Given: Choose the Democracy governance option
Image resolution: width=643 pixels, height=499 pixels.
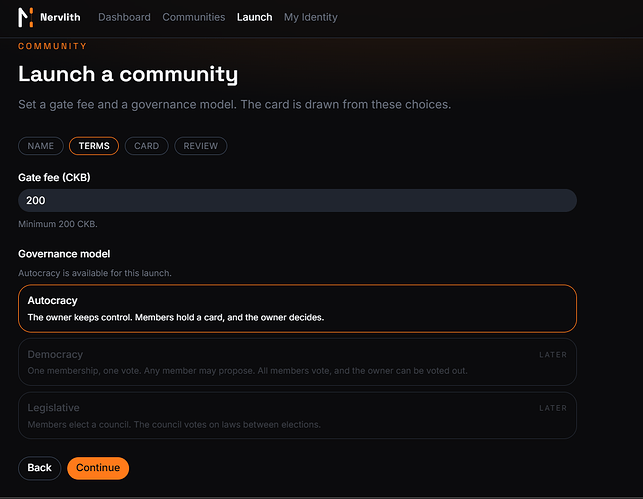Looking at the screenshot, I should click(x=297, y=362).
